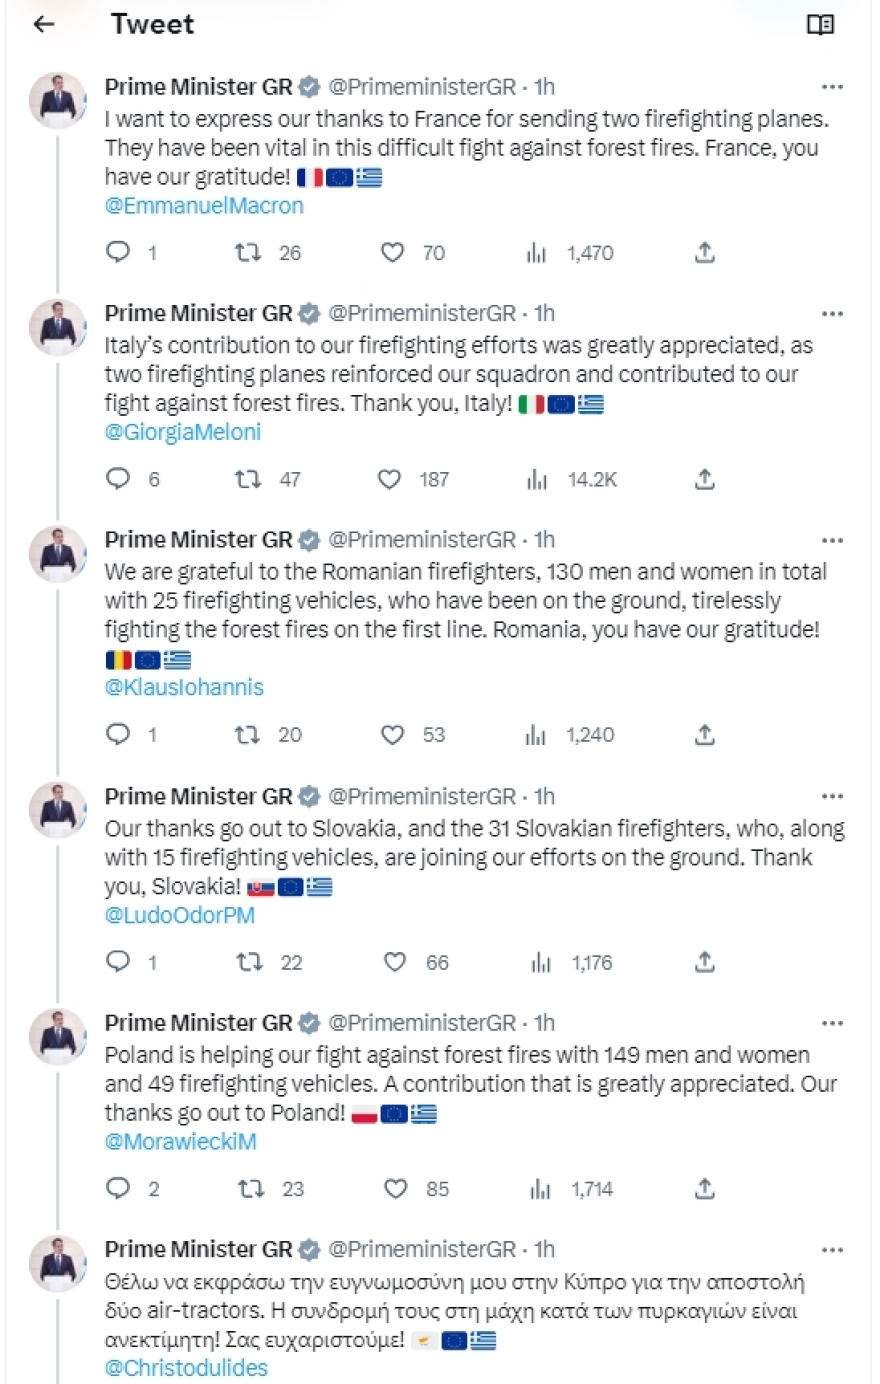880x1384 pixels.
Task: Open Prime Minister GR profile via avatar
Action: tap(57, 100)
